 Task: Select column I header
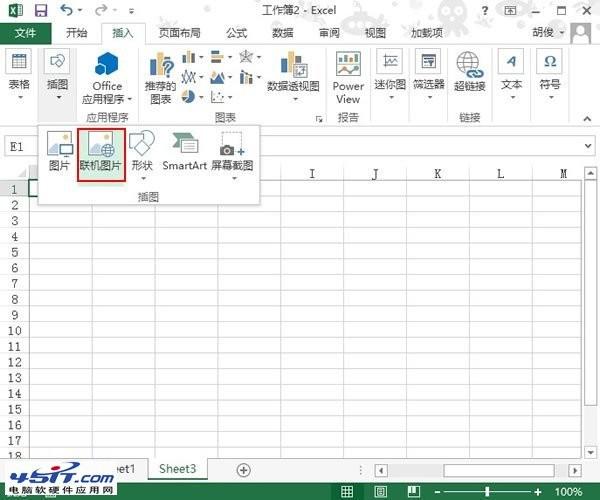tap(312, 174)
